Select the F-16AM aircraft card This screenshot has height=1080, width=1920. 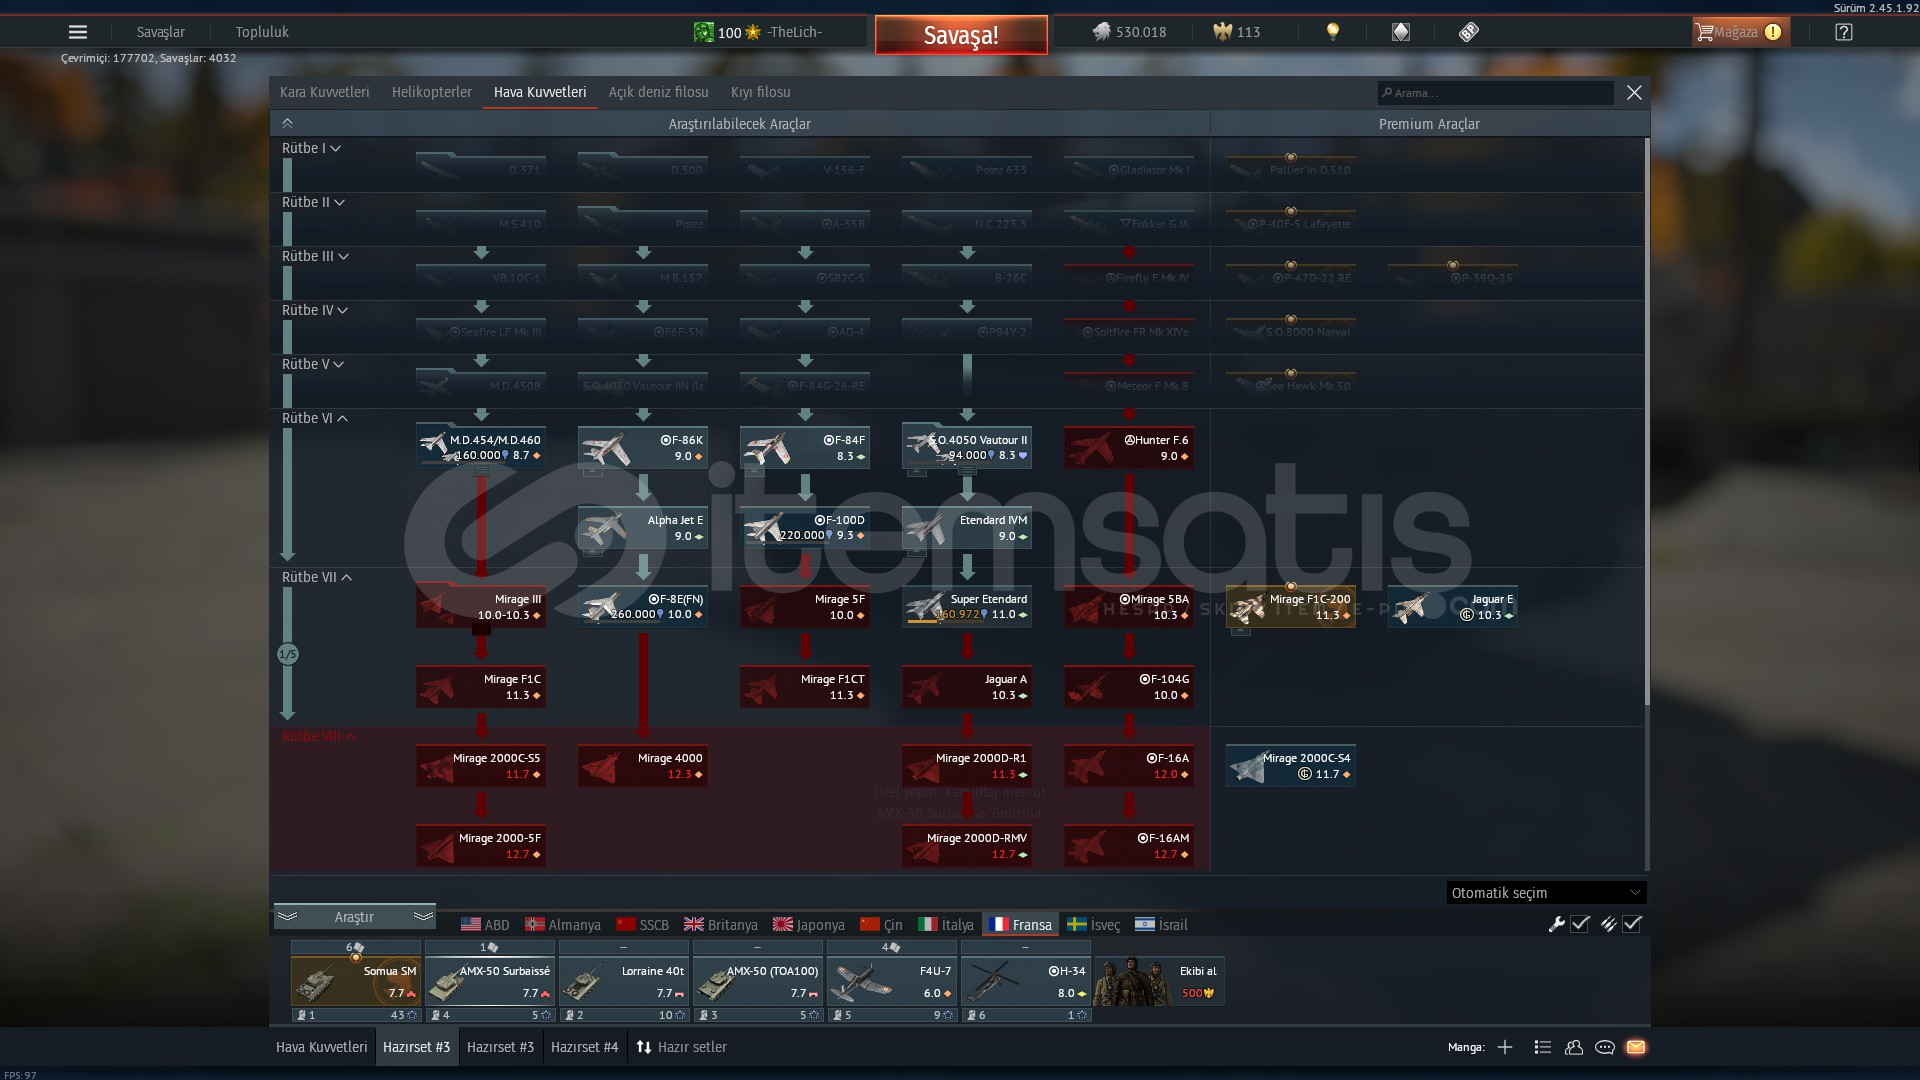pyautogui.click(x=1129, y=846)
